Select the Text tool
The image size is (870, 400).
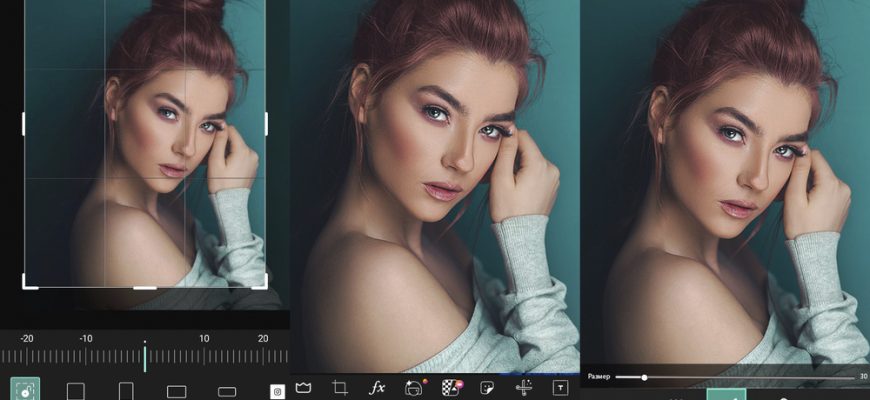(561, 387)
